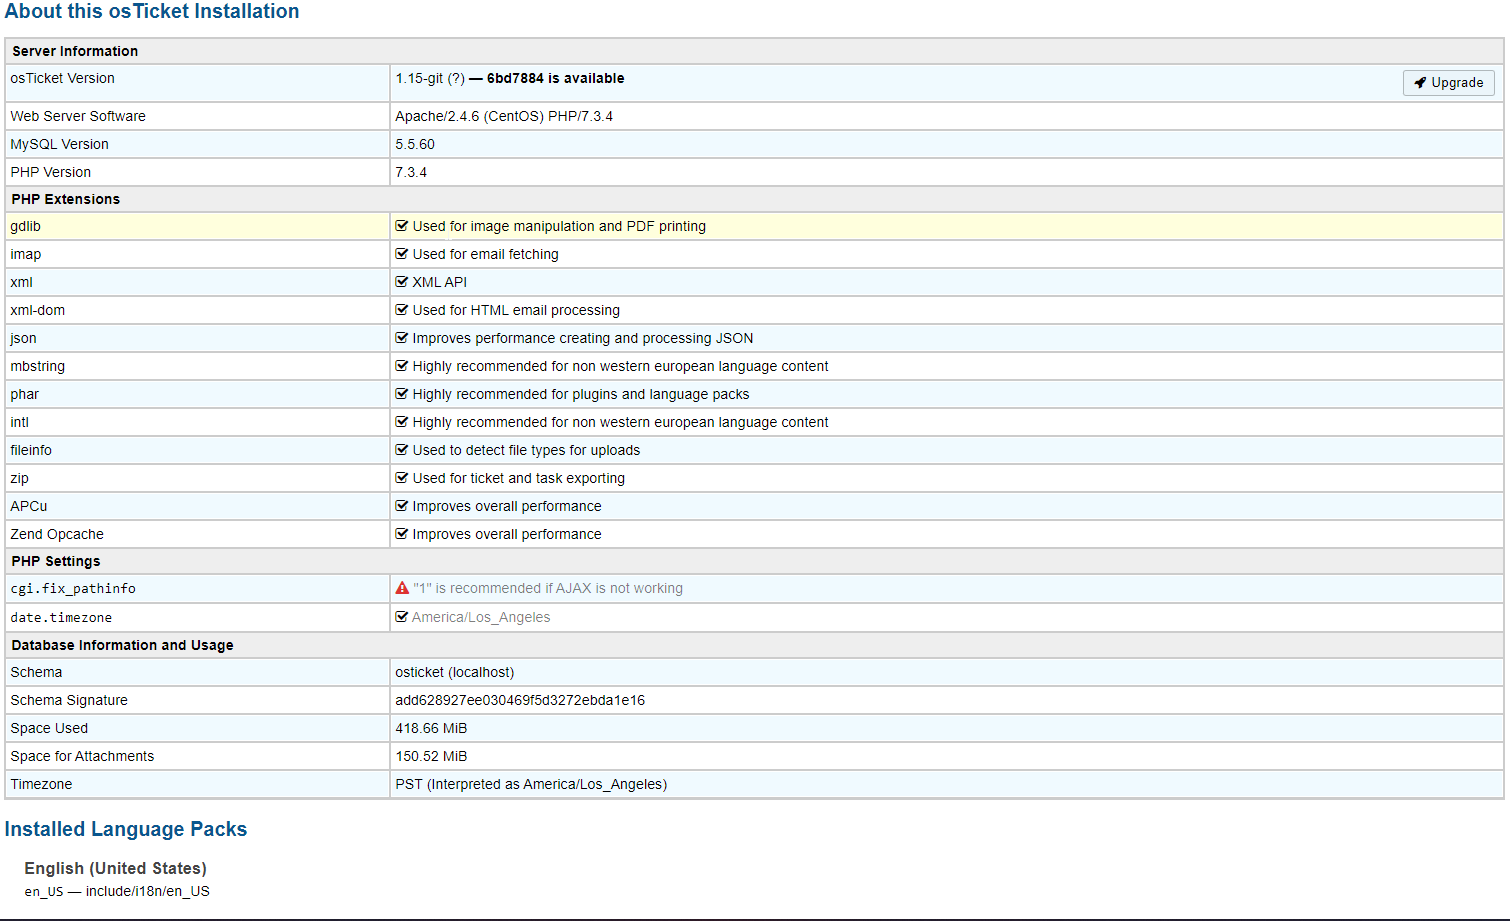Select the 'Space for Attachments' label
This screenshot has width=1510, height=921.
82,756
